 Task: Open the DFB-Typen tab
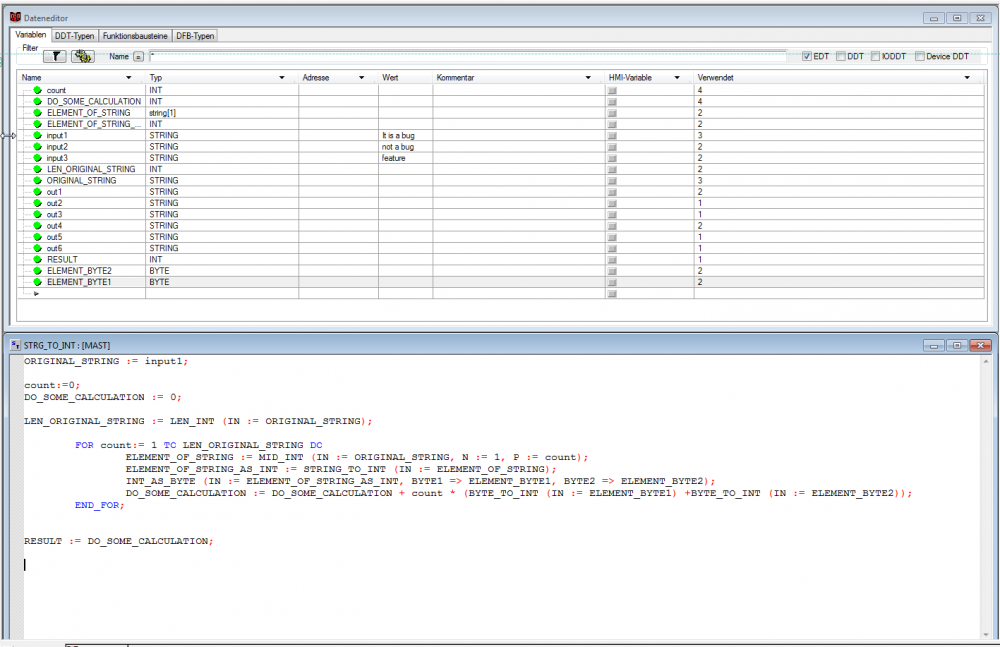195,36
